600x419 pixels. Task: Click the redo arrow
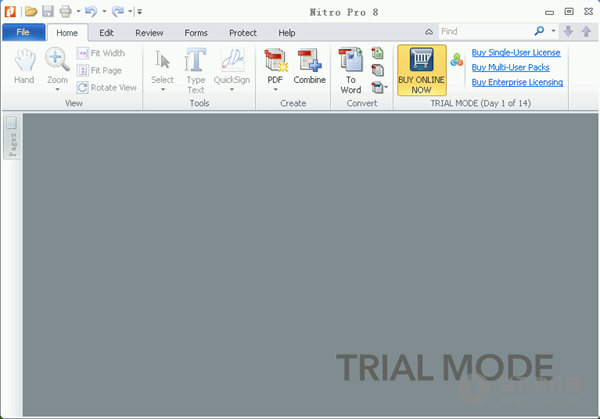(117, 11)
